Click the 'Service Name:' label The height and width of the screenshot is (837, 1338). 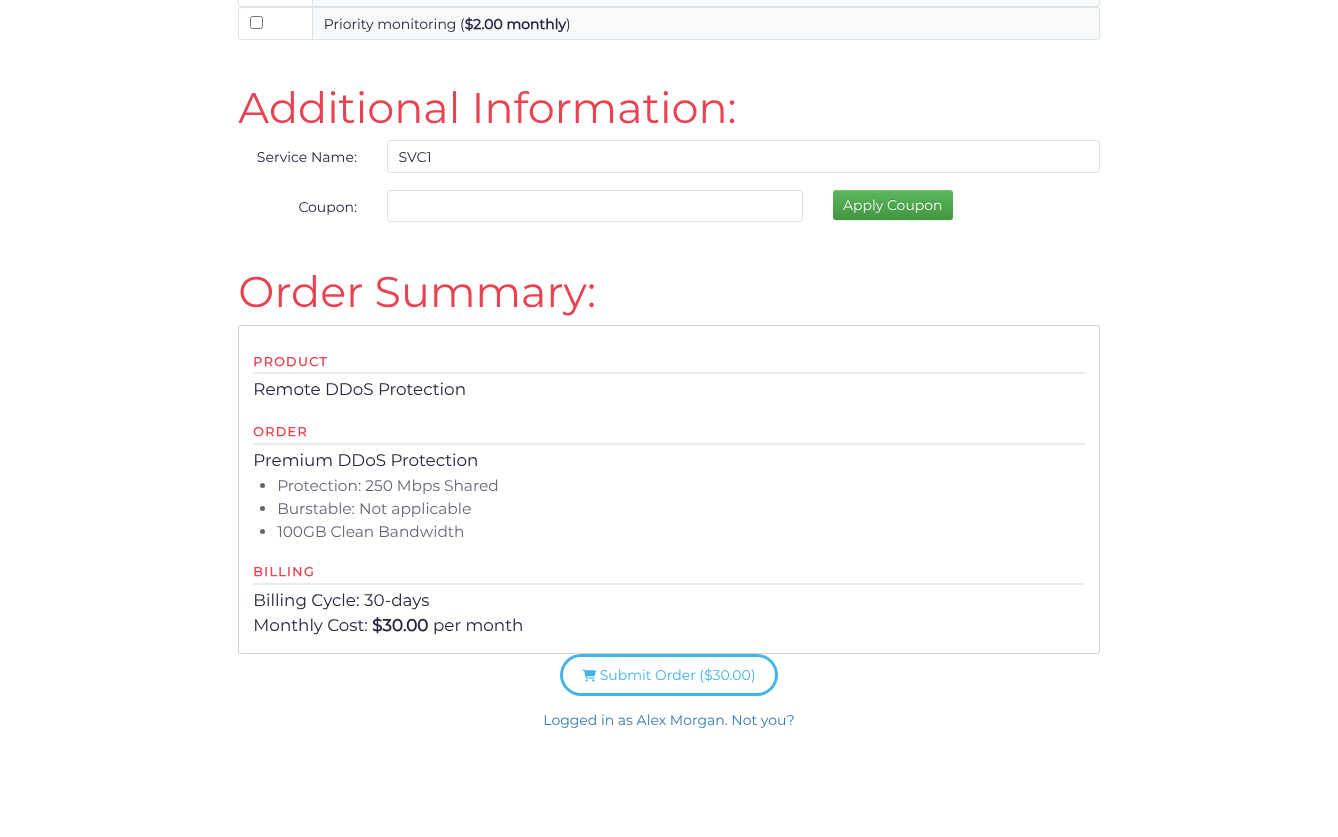tap(307, 157)
